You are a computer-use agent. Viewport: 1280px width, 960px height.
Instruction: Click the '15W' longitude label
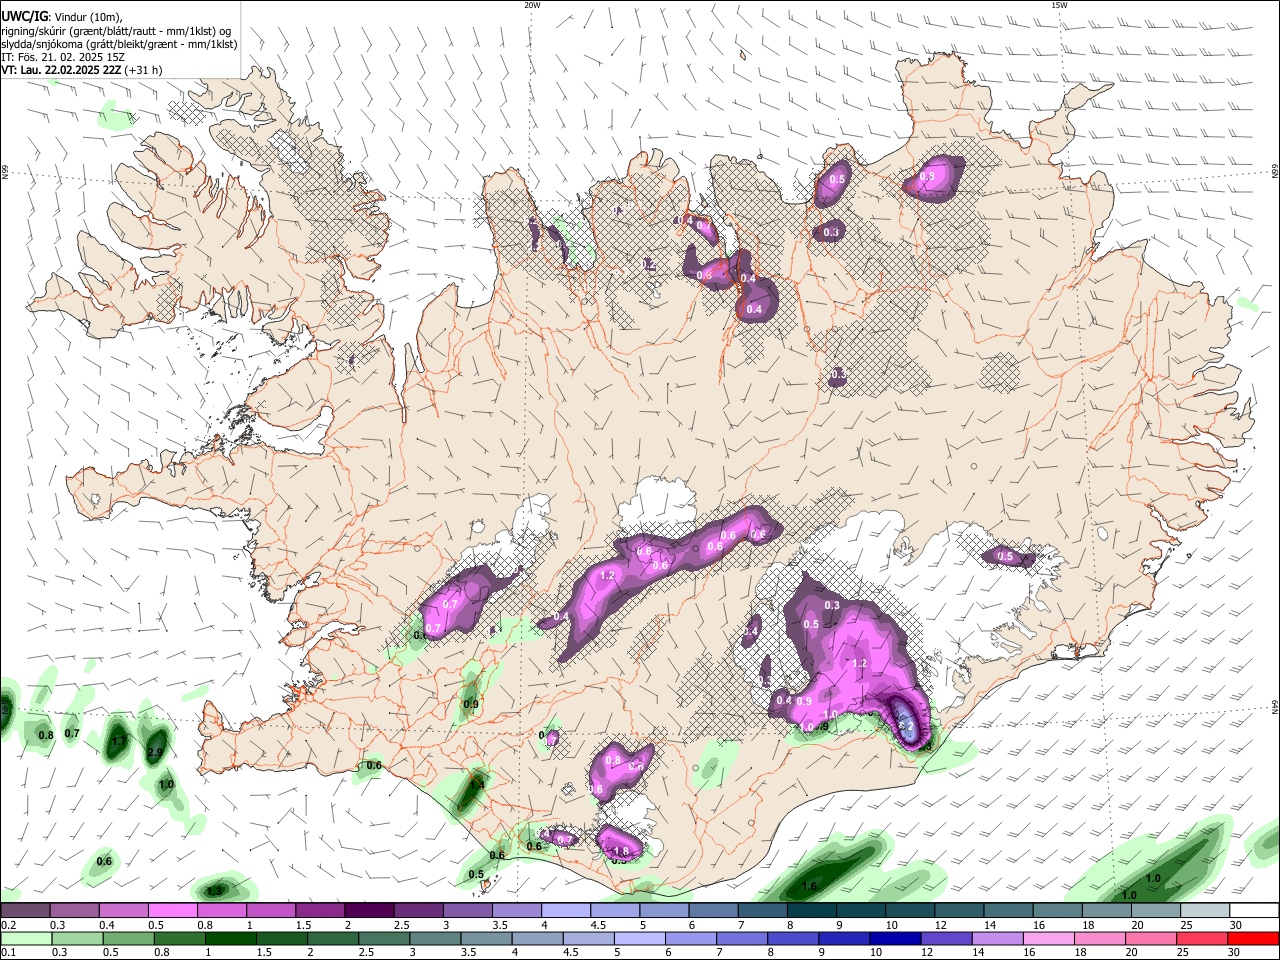[1059, 5]
